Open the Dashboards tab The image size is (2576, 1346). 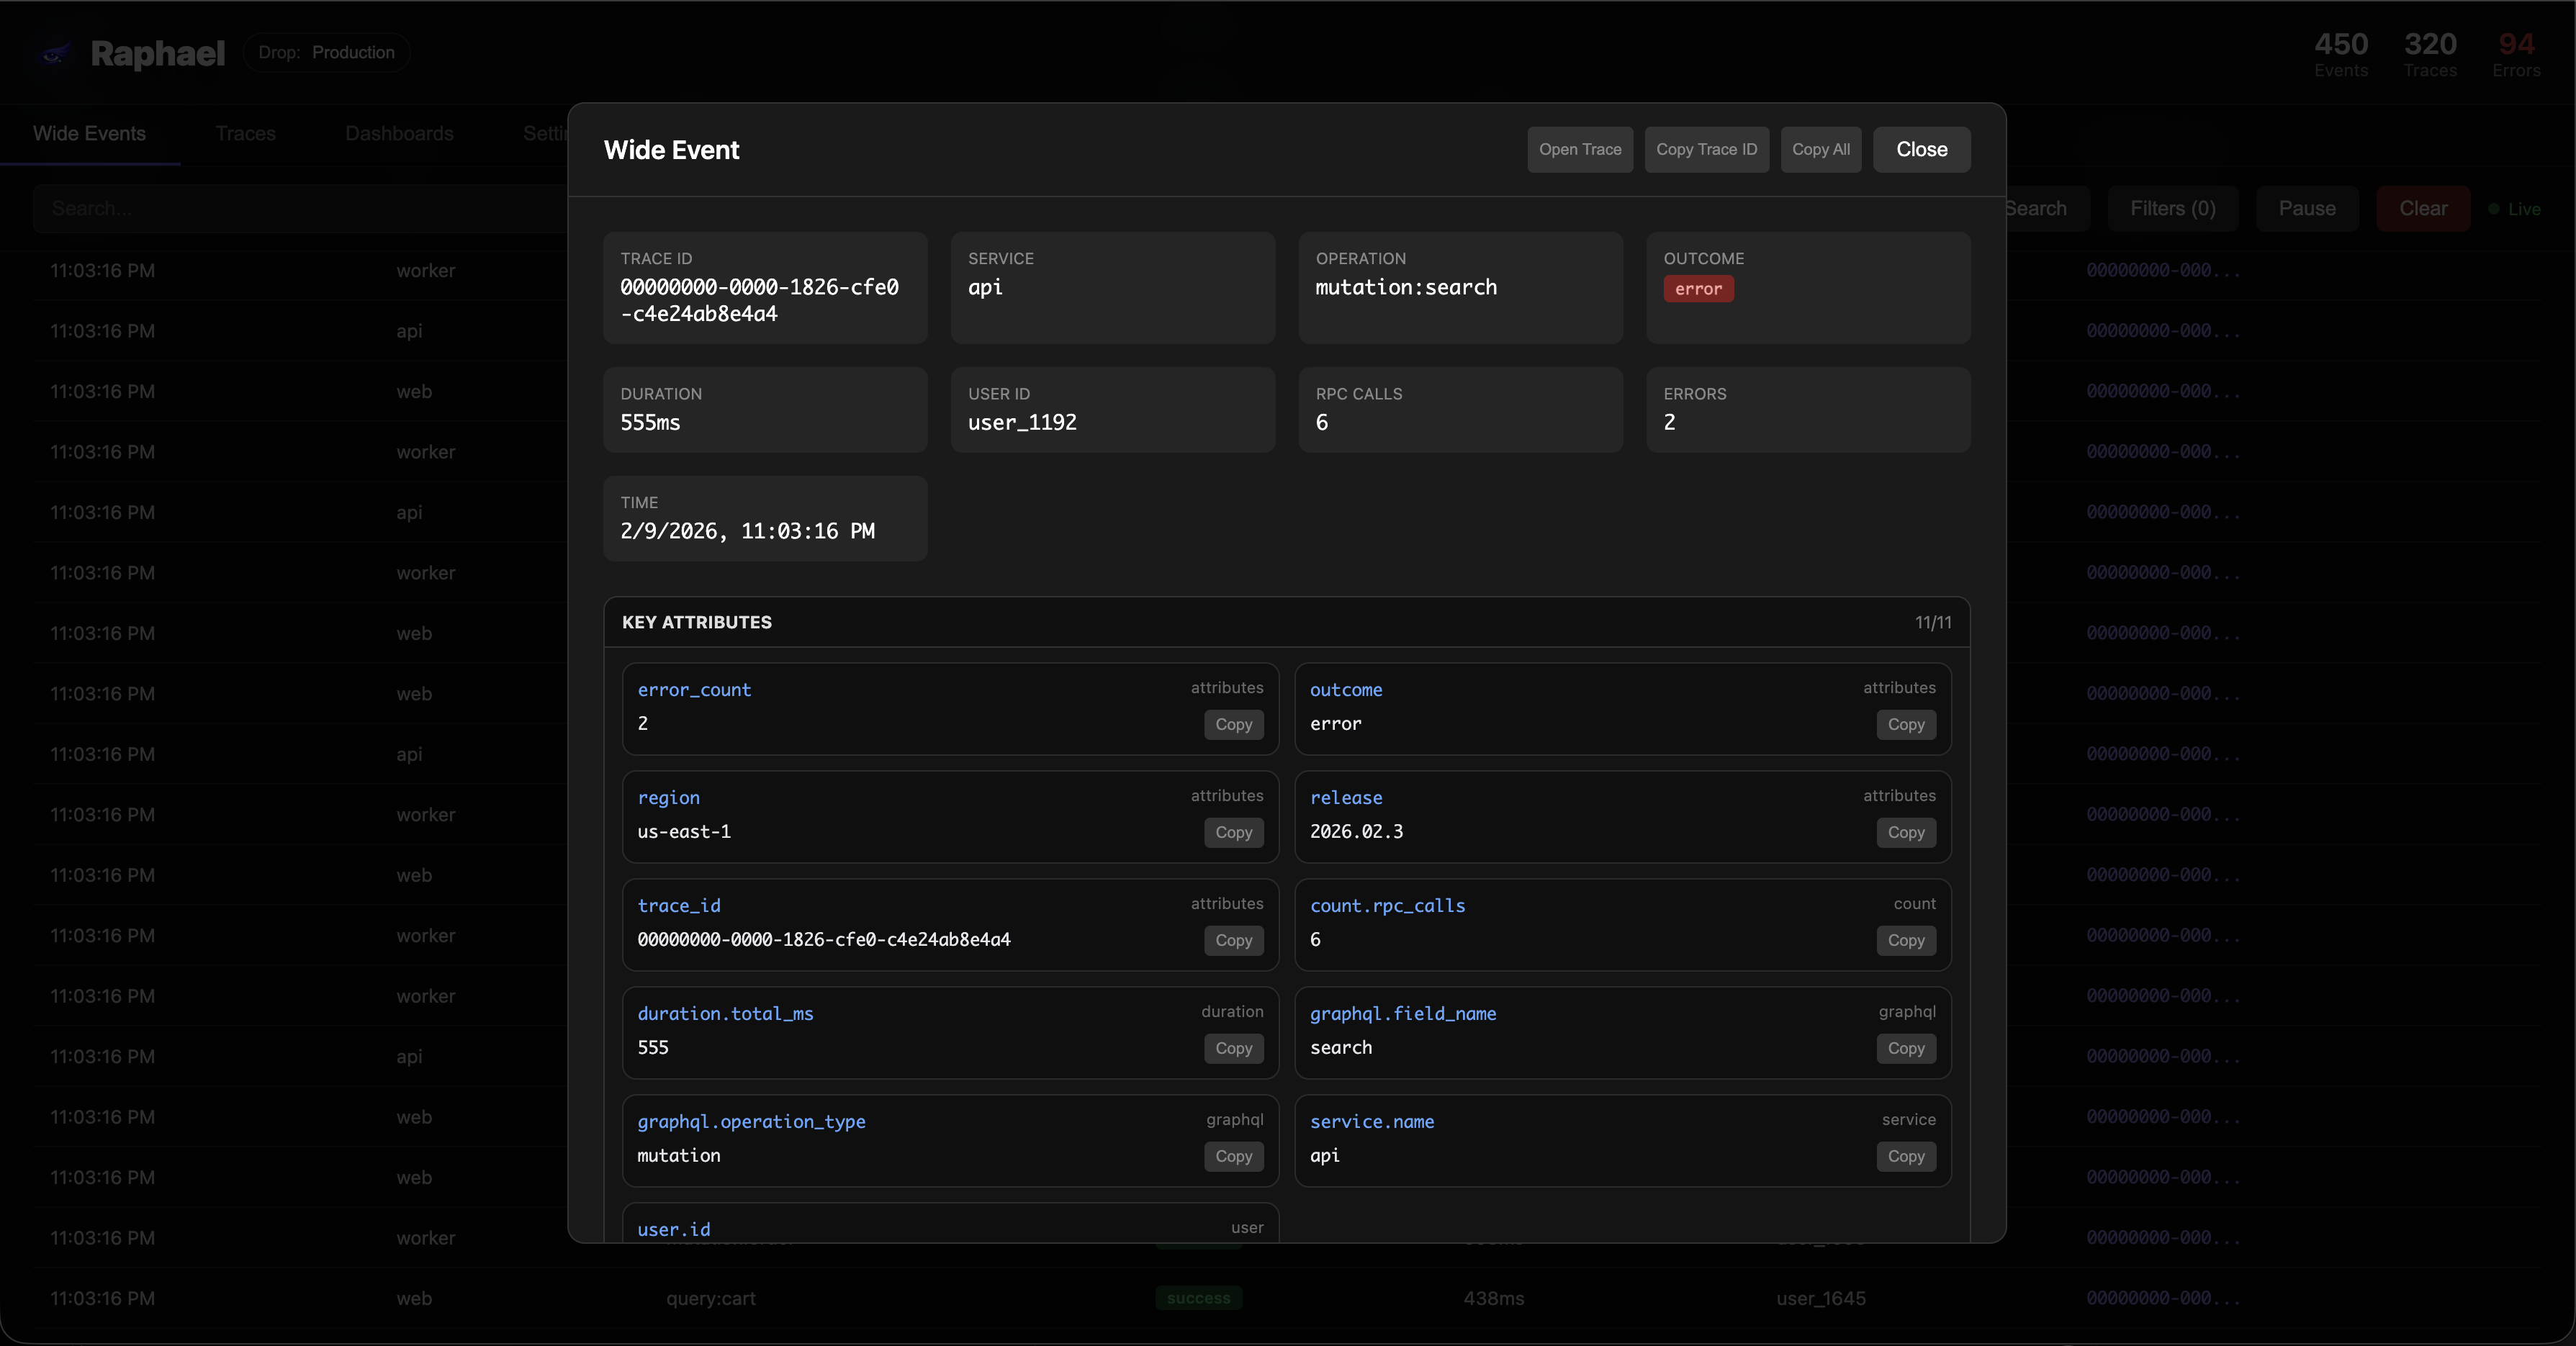[x=399, y=133]
